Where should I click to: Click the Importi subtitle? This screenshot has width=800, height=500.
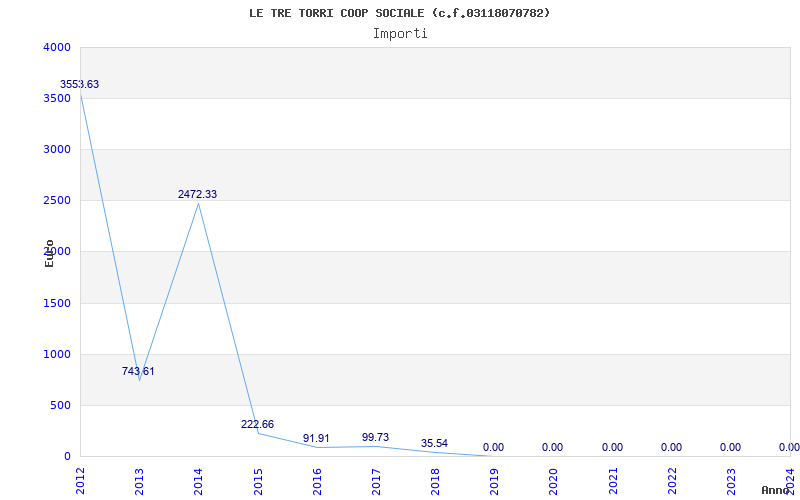400,34
